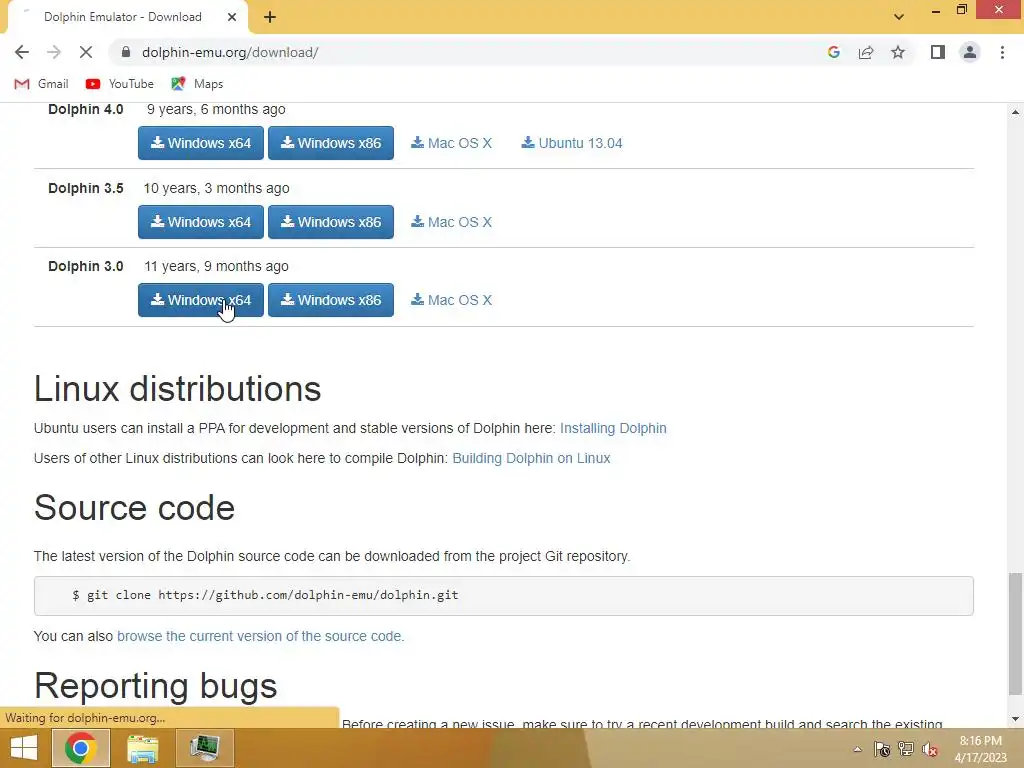
Task: Open Maps bookmark
Action: pyautogui.click(x=197, y=84)
